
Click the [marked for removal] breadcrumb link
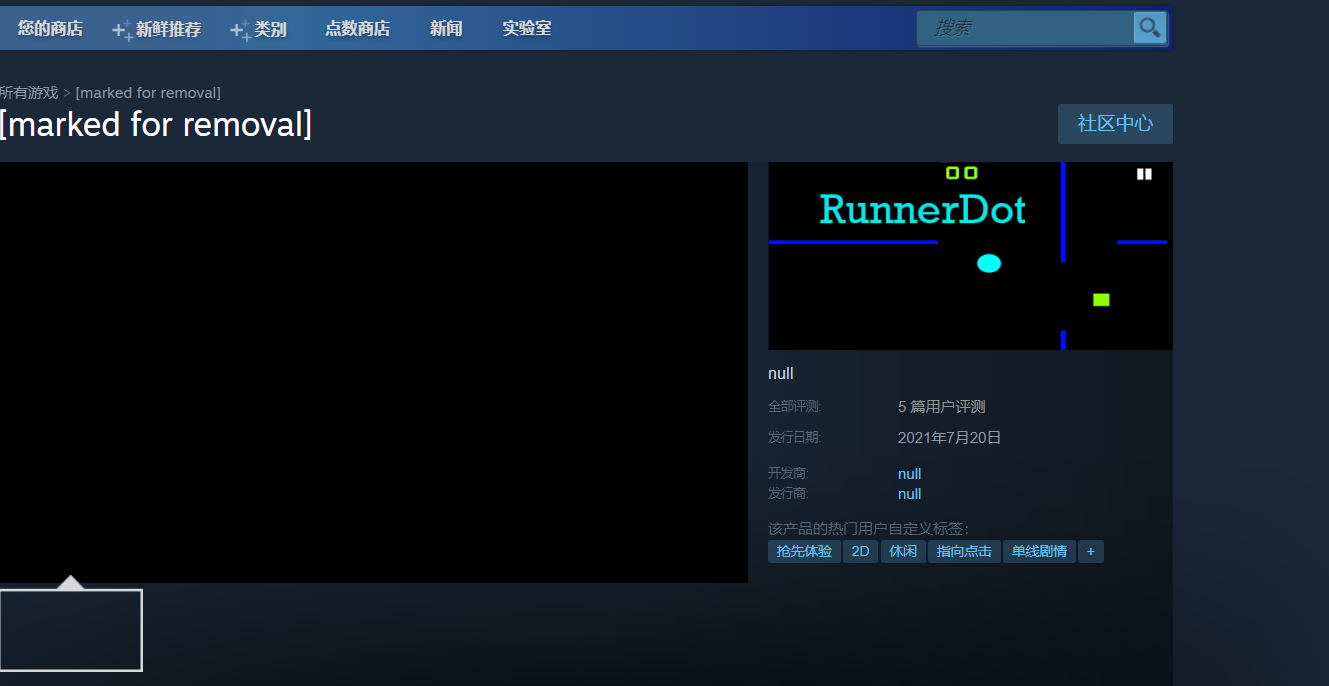pos(148,93)
